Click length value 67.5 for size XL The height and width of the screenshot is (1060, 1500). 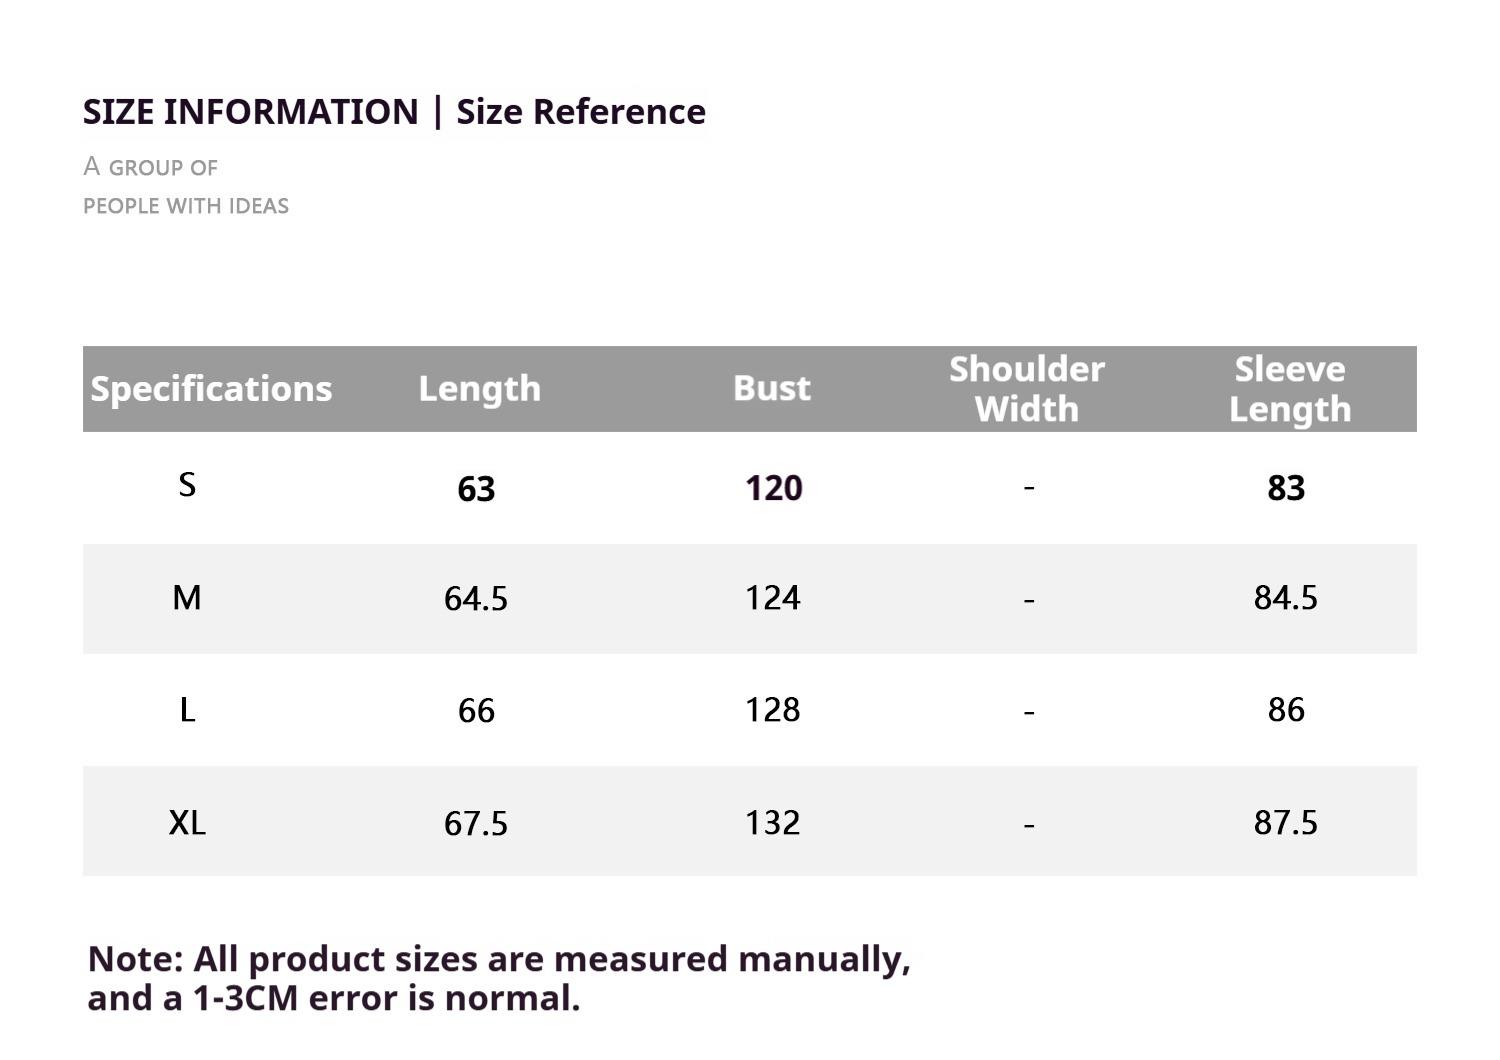pos(476,824)
